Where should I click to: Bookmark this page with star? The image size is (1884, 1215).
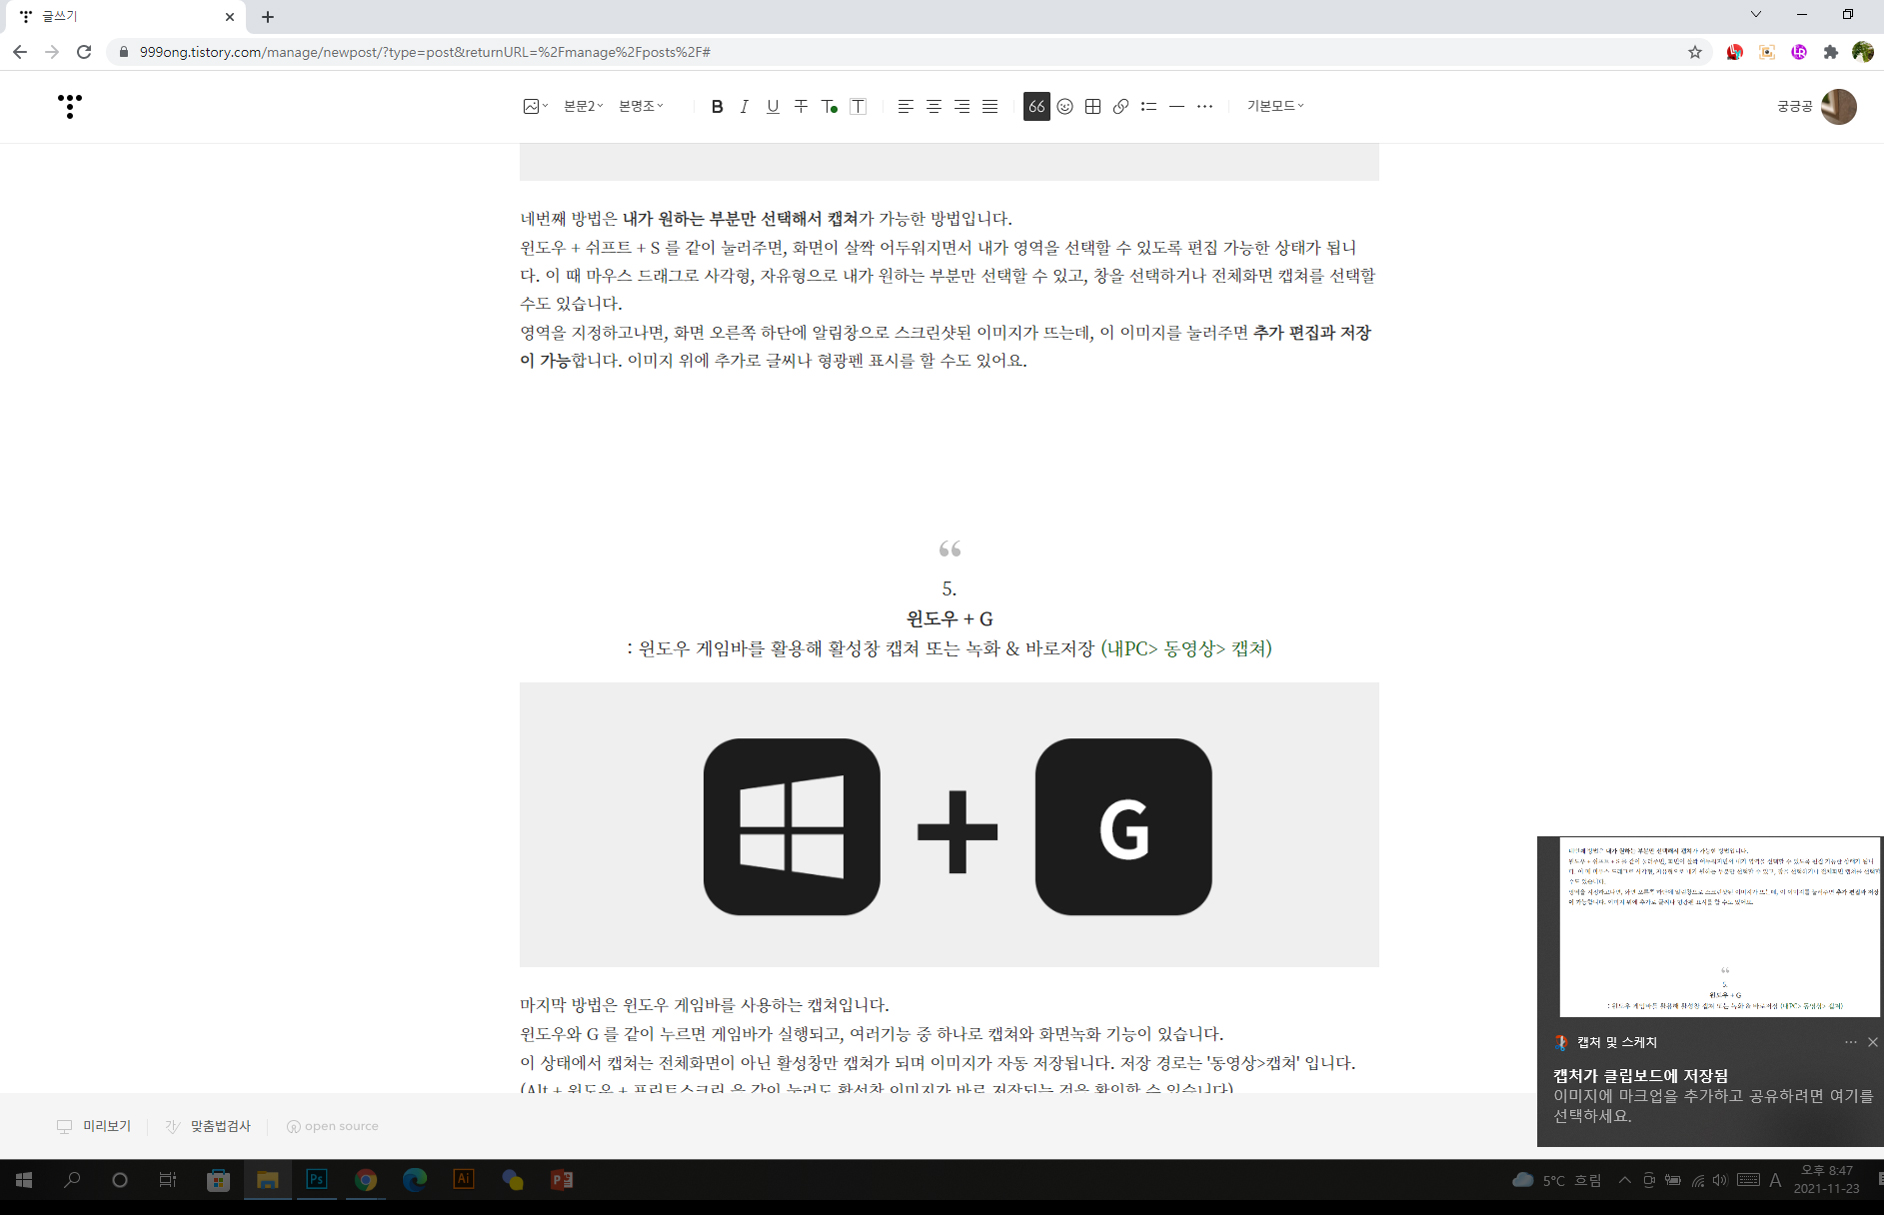click(x=1695, y=52)
